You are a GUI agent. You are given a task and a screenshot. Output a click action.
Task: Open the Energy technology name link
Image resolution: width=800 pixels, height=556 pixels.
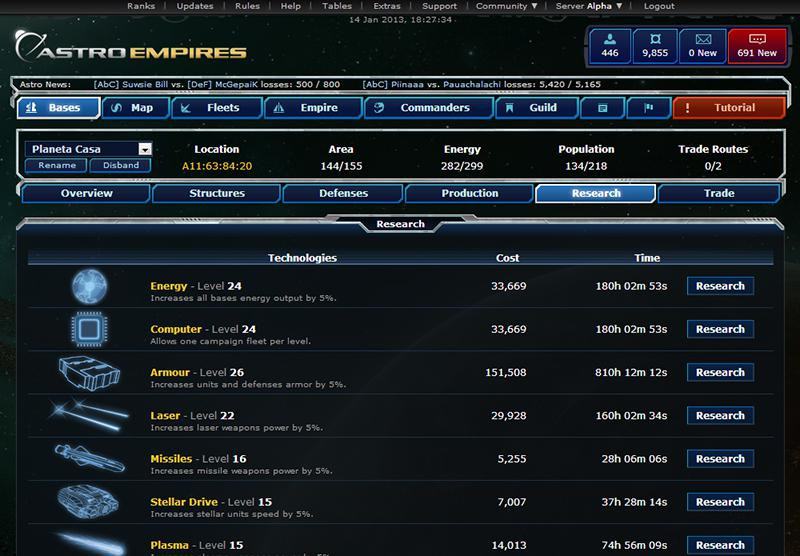click(x=169, y=286)
